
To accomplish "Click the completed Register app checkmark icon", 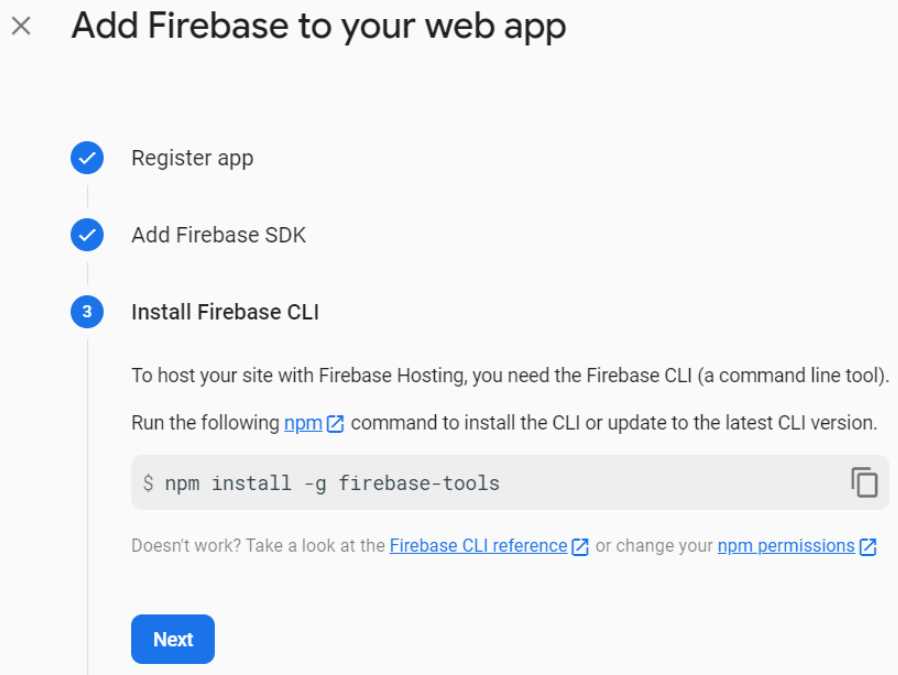I will (86, 157).
